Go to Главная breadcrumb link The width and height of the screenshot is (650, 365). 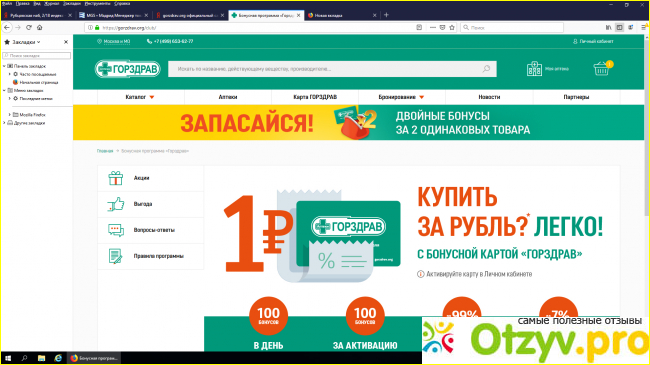tap(105, 151)
